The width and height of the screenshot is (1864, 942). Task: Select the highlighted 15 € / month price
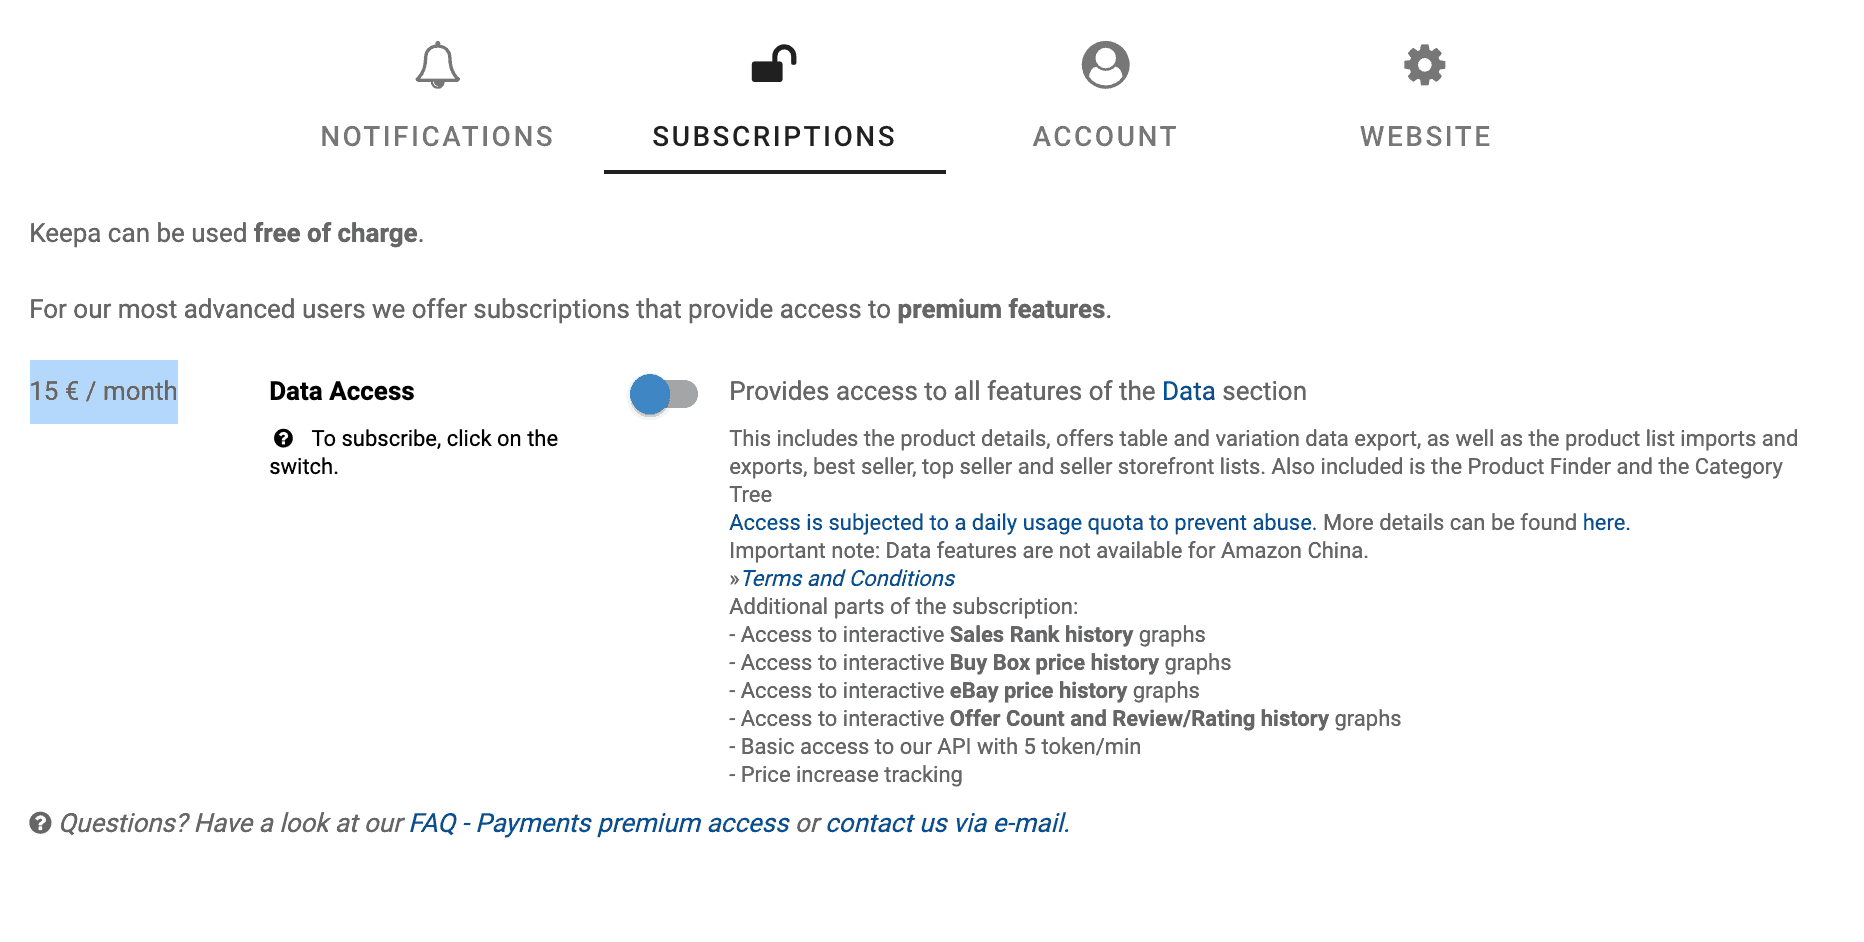[x=103, y=391]
